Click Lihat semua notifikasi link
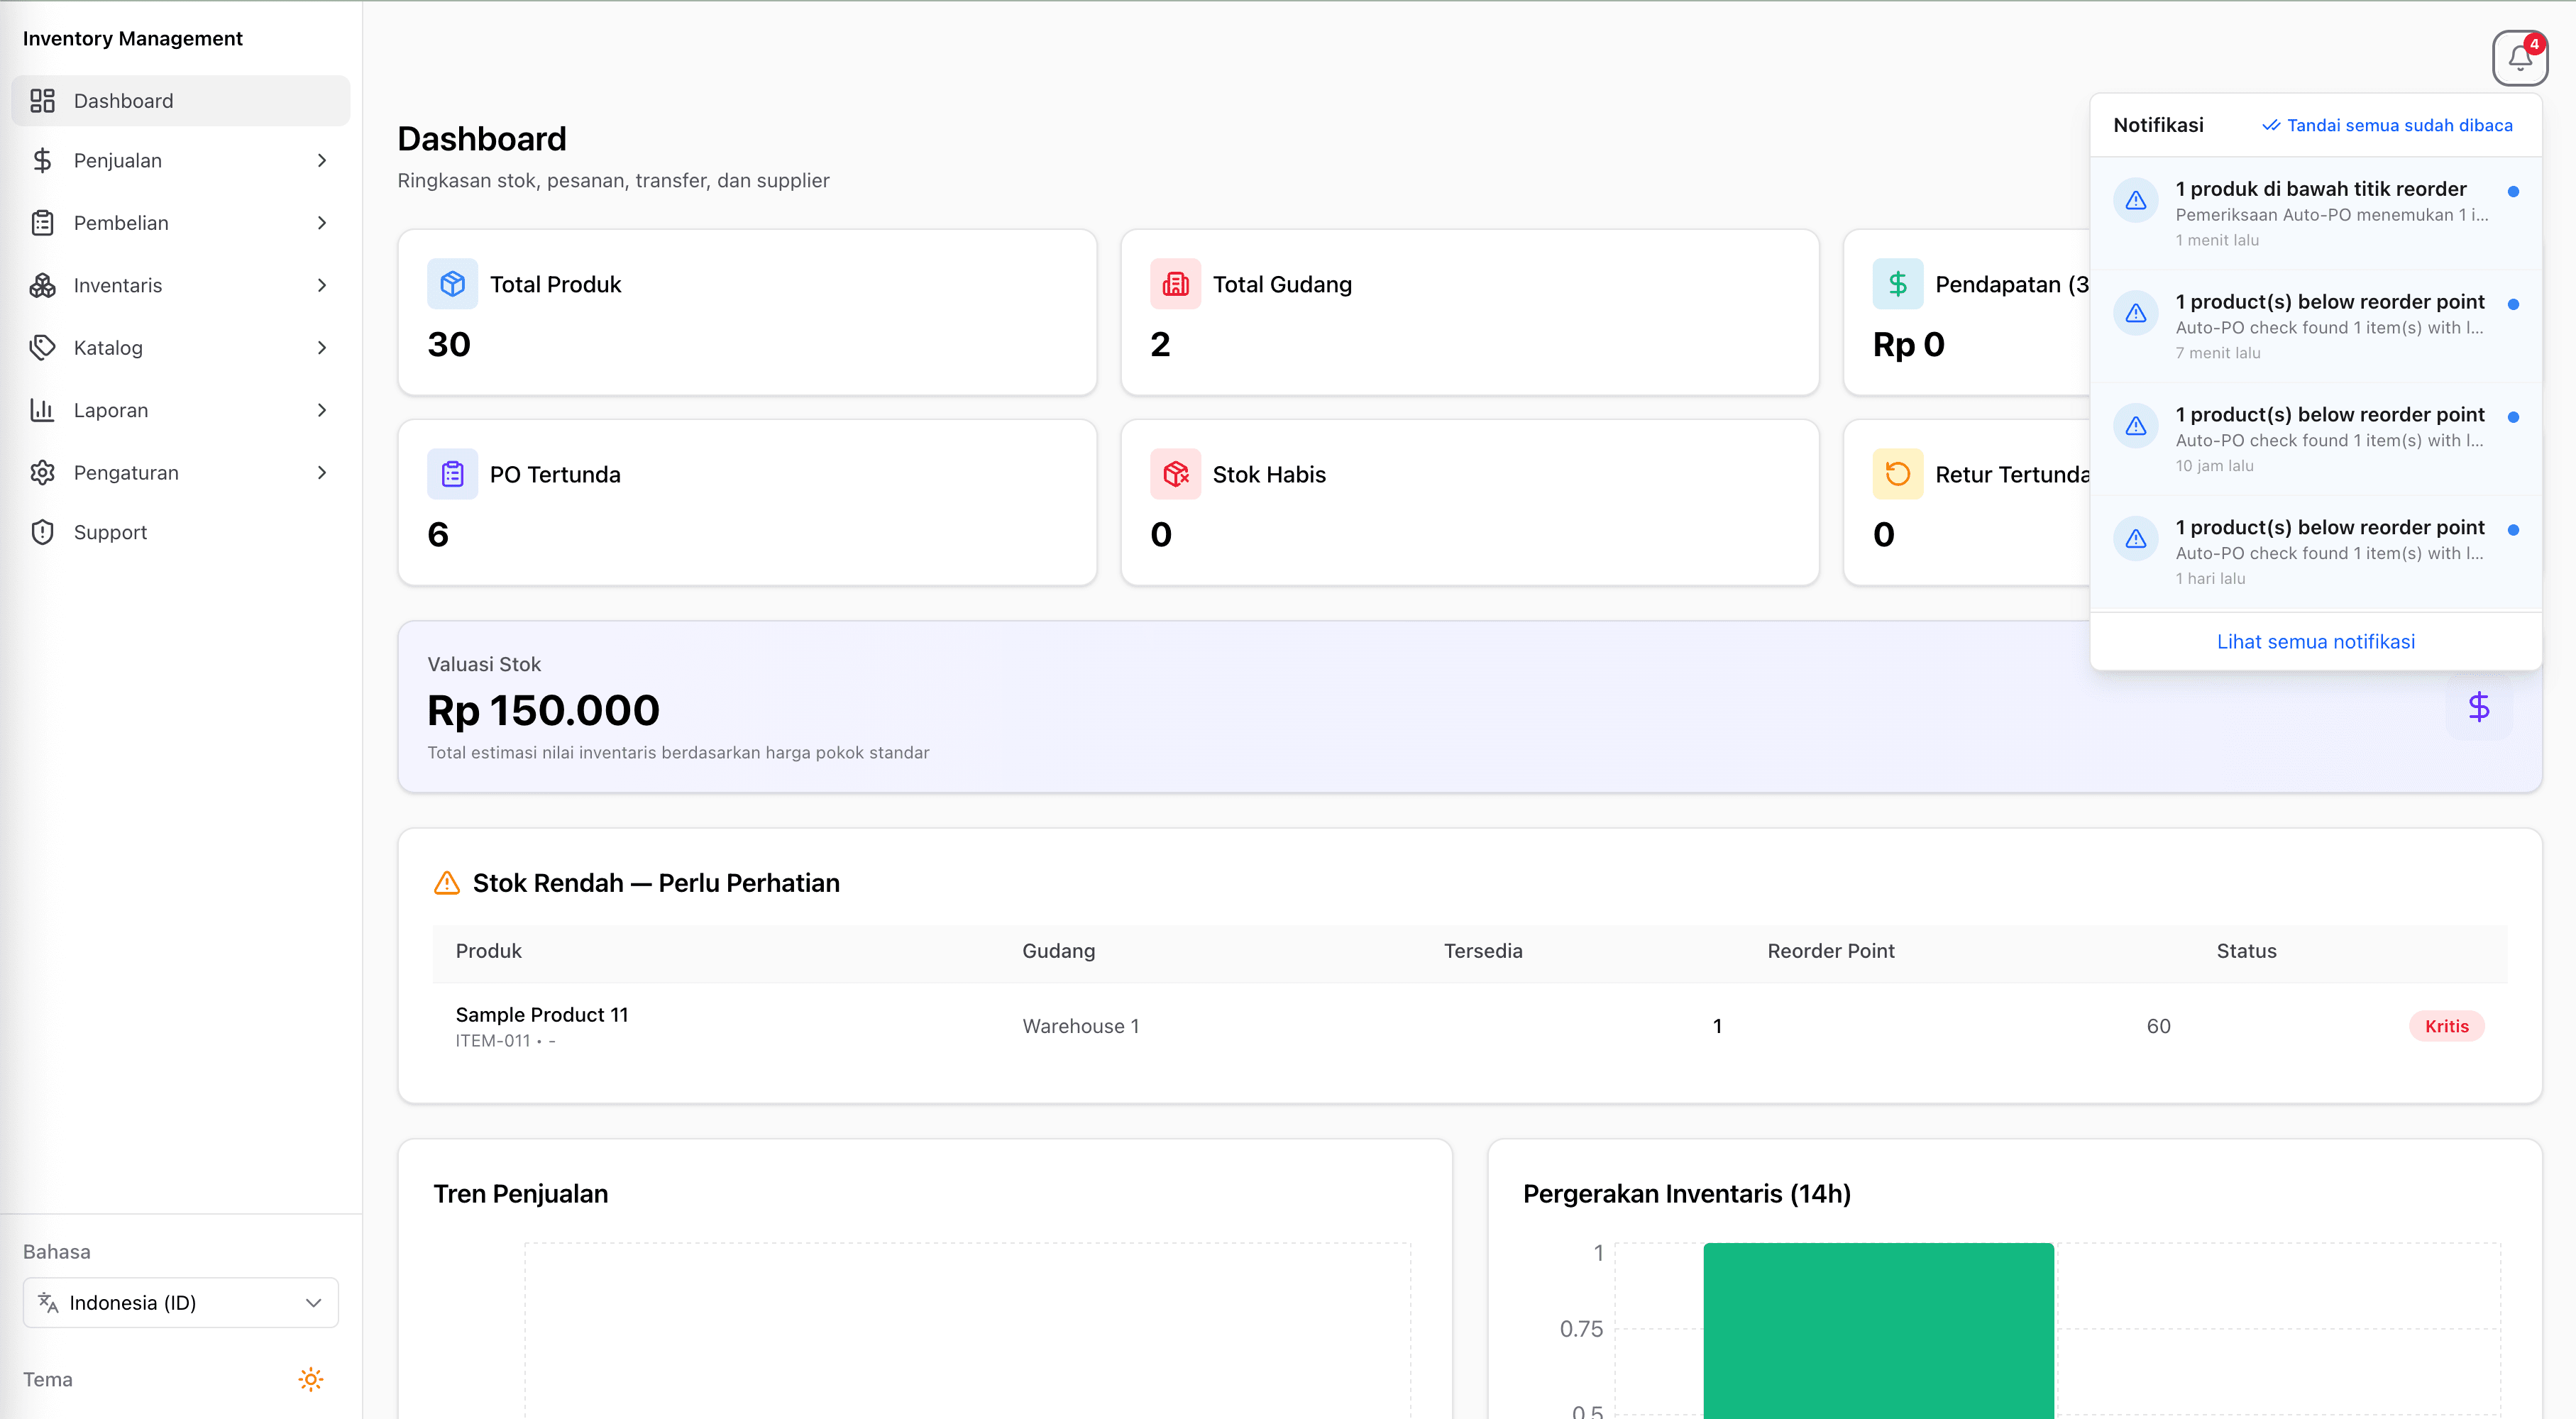 pos(2315,641)
